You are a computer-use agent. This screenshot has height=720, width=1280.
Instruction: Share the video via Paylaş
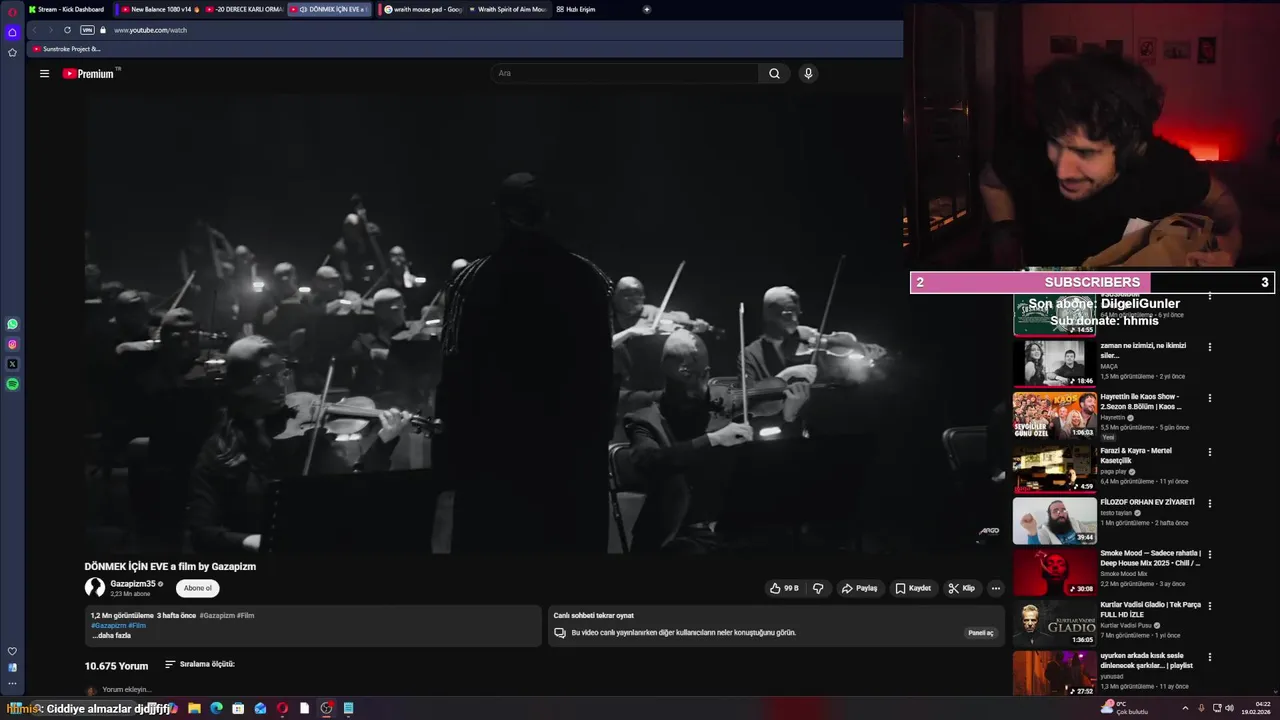point(859,588)
